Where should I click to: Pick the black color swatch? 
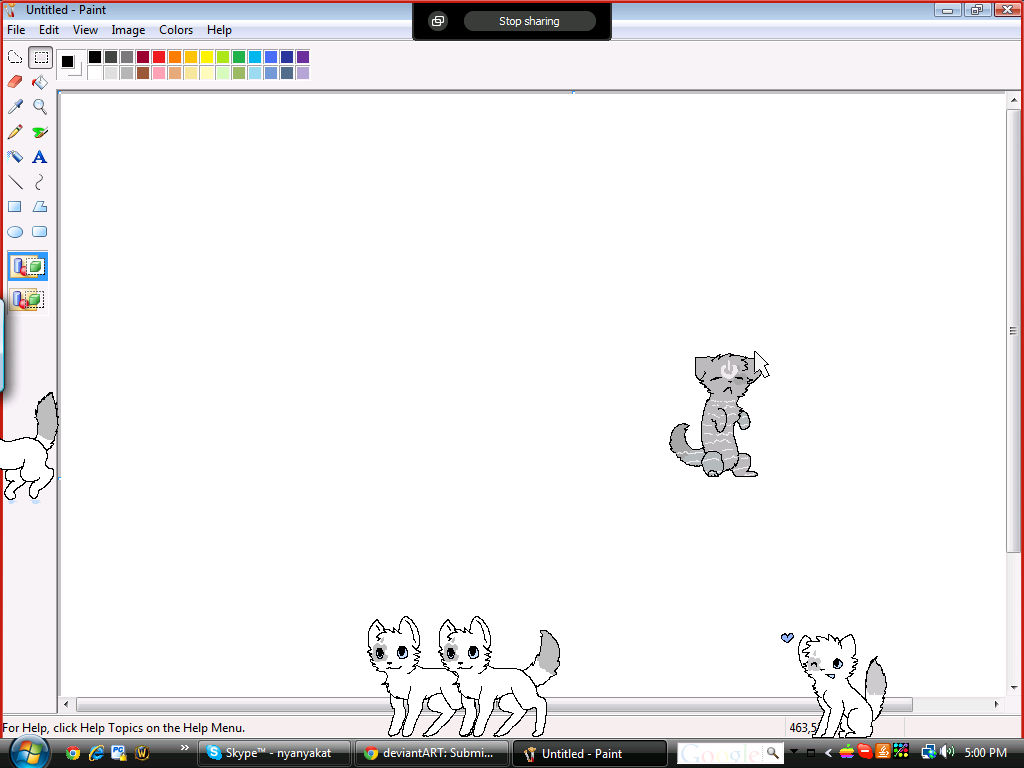pyautogui.click(x=95, y=57)
